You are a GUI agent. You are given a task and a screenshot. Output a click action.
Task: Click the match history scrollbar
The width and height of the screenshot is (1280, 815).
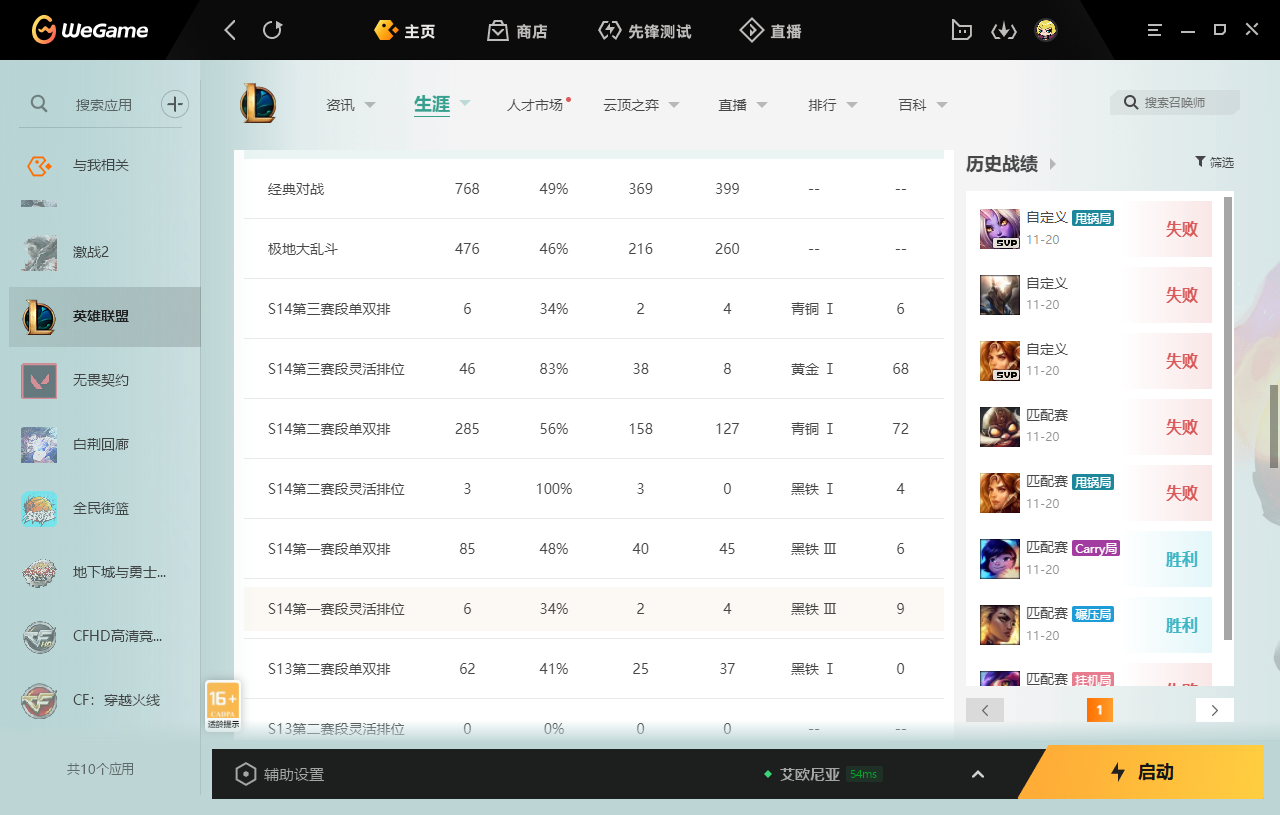click(x=1228, y=420)
